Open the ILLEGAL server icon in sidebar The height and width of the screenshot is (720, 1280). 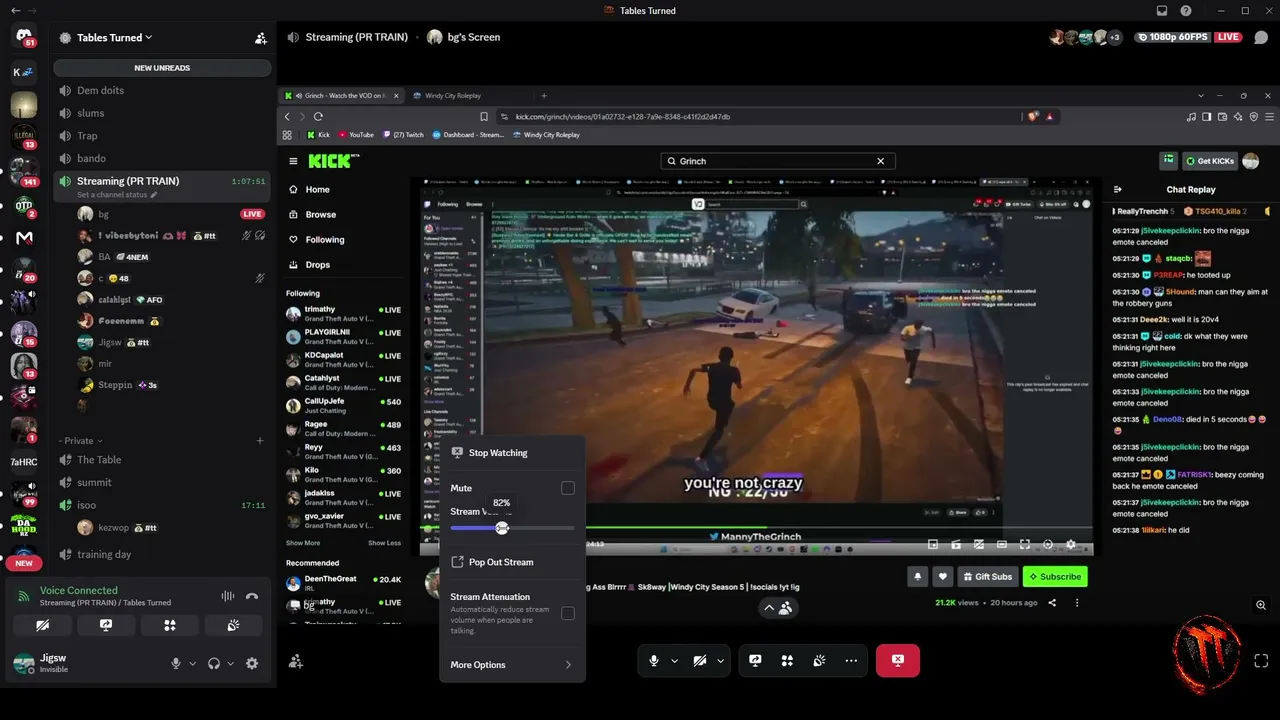(23, 136)
